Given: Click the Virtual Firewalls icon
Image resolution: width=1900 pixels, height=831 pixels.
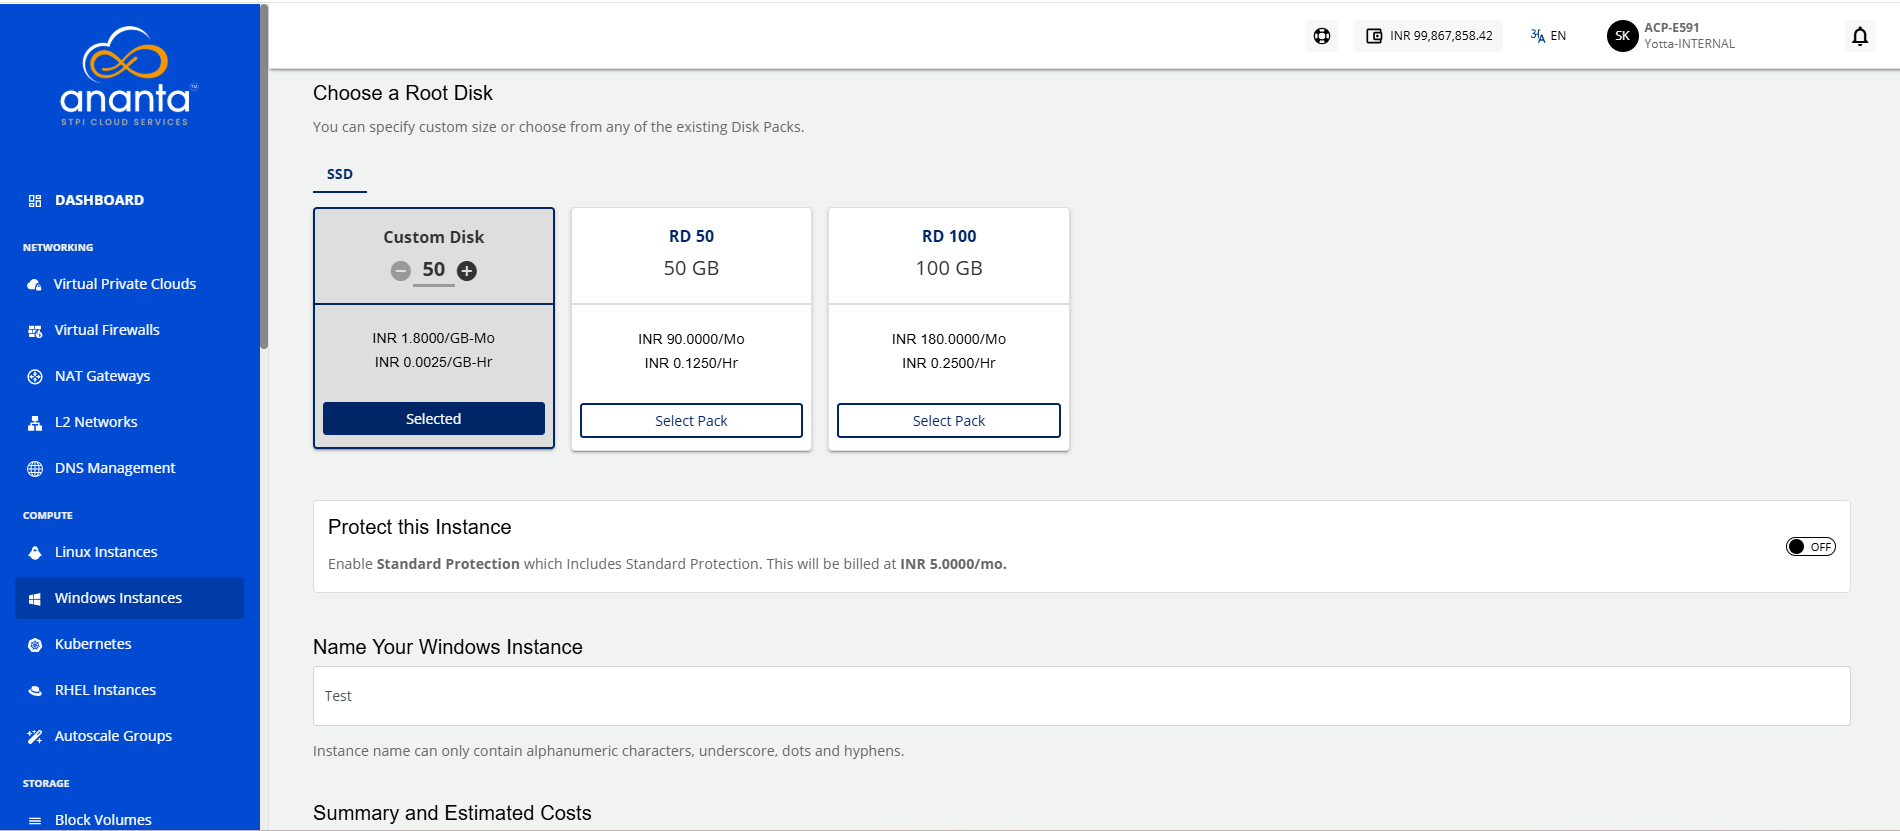Looking at the screenshot, I should [35, 331].
